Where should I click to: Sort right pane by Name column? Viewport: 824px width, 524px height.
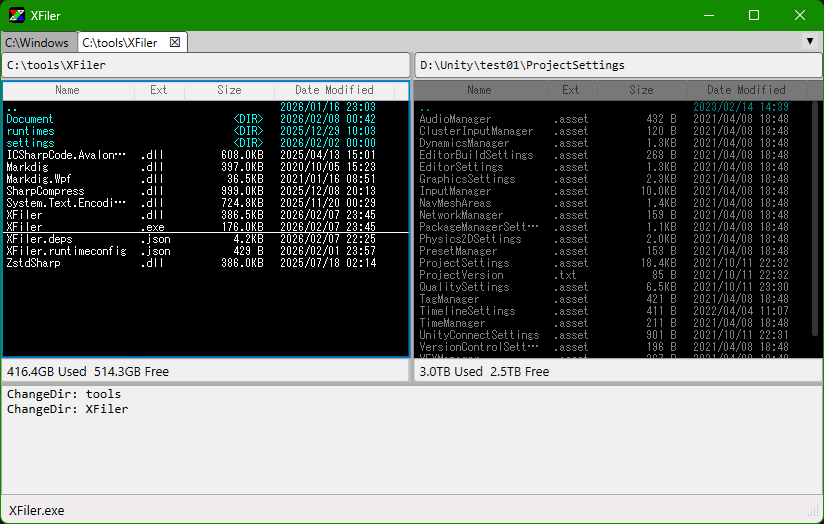click(x=480, y=90)
